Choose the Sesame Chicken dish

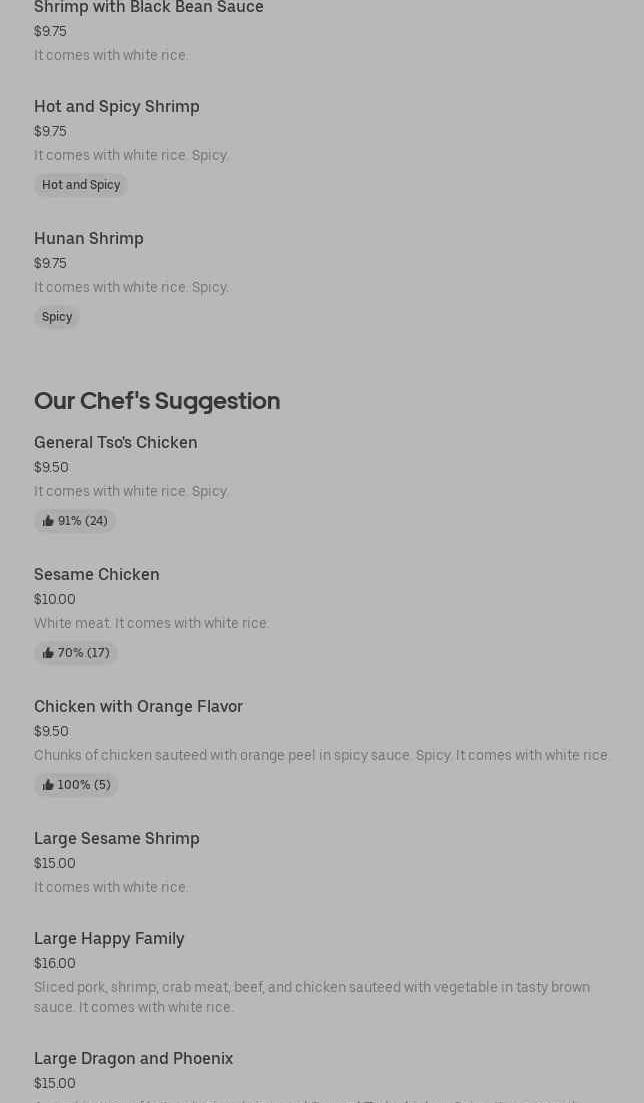(97, 574)
